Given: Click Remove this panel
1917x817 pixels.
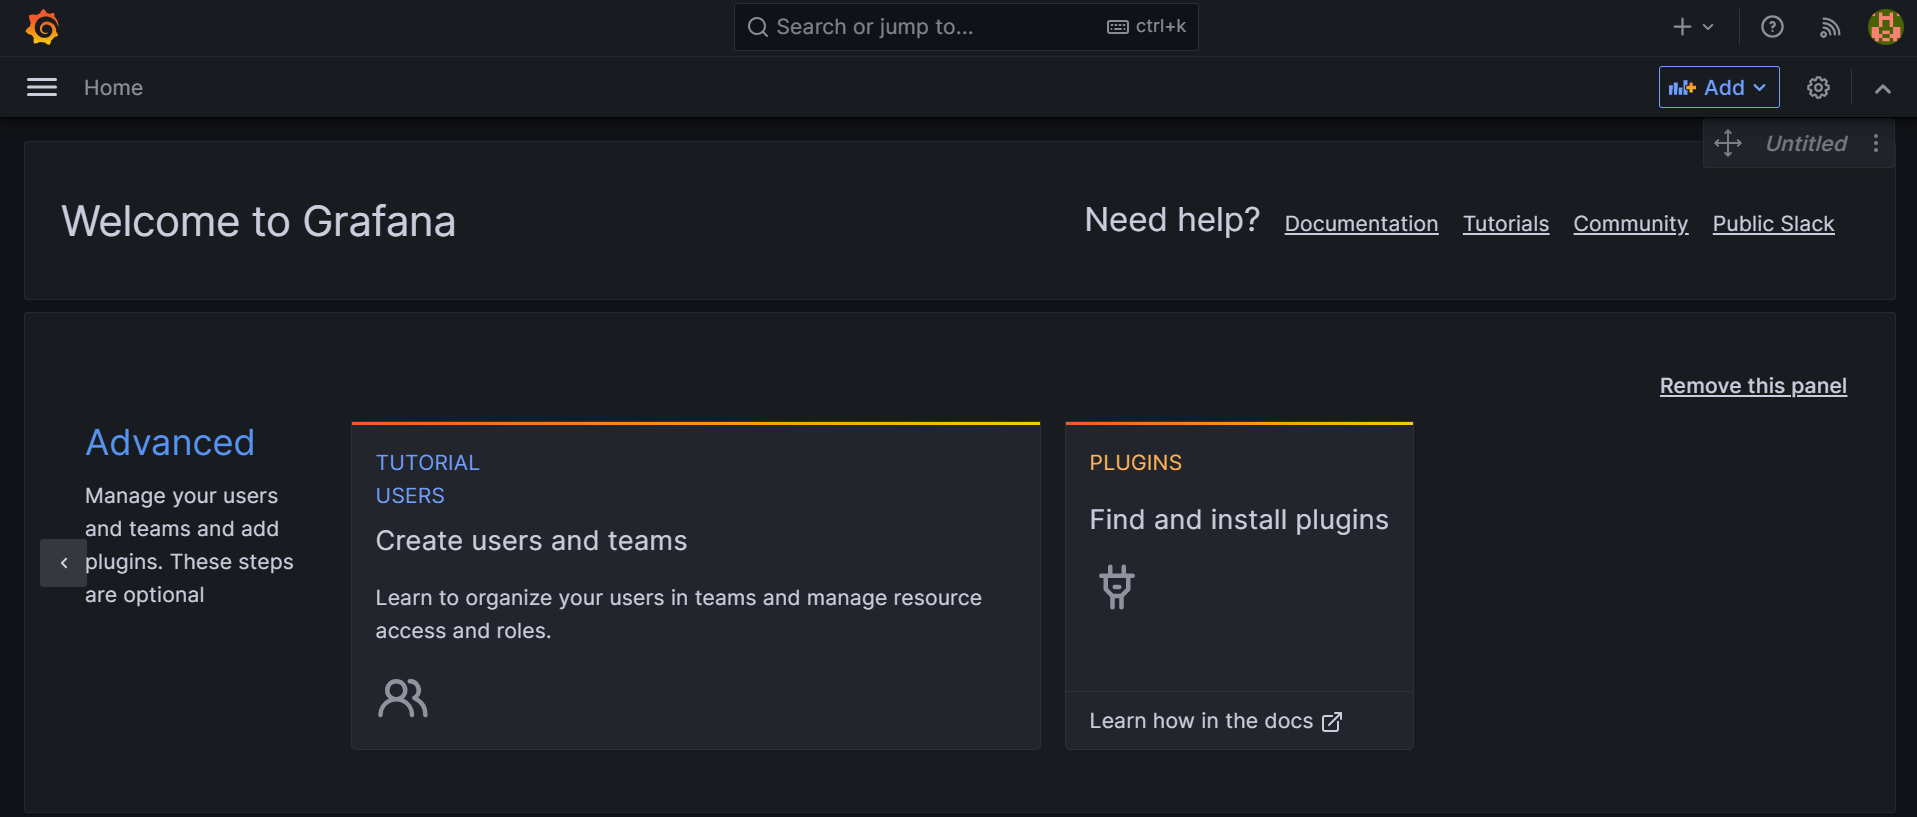Looking at the screenshot, I should [x=1752, y=386].
